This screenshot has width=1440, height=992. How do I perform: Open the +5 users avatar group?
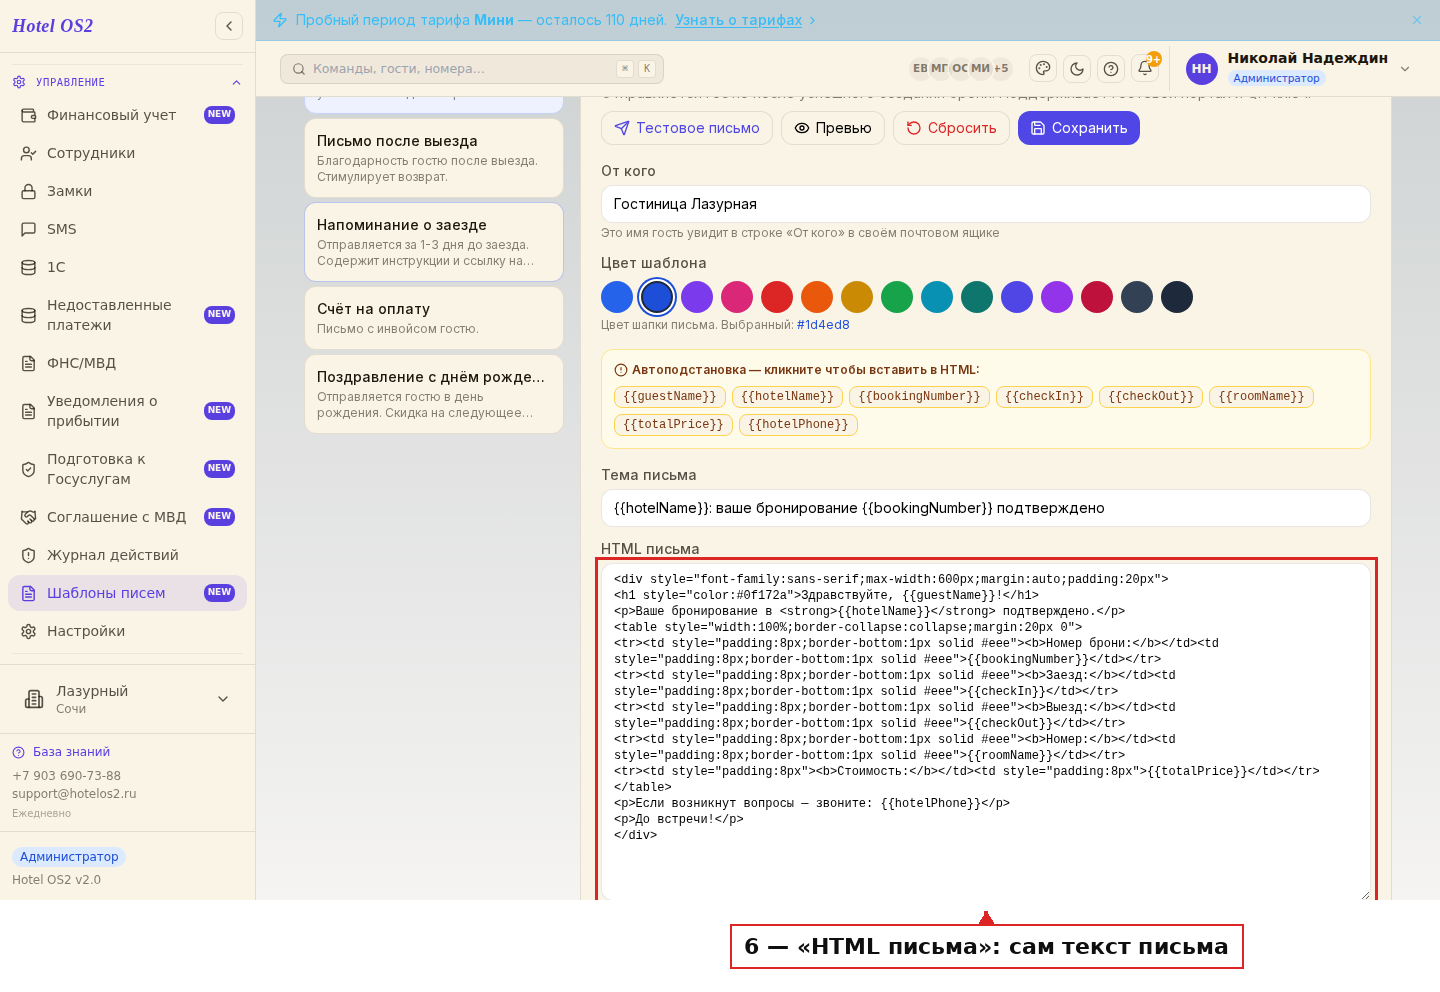pos(1001,68)
